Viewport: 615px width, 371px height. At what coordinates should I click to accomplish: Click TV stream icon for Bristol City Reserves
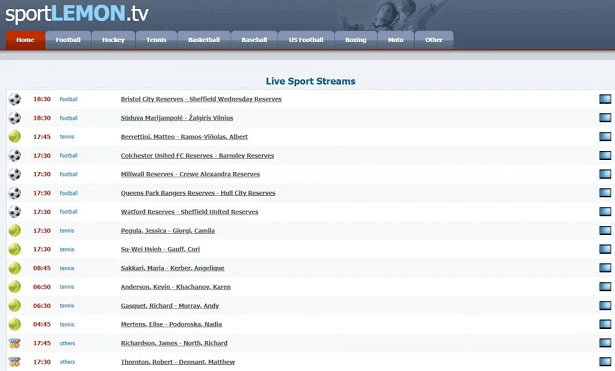(x=605, y=99)
